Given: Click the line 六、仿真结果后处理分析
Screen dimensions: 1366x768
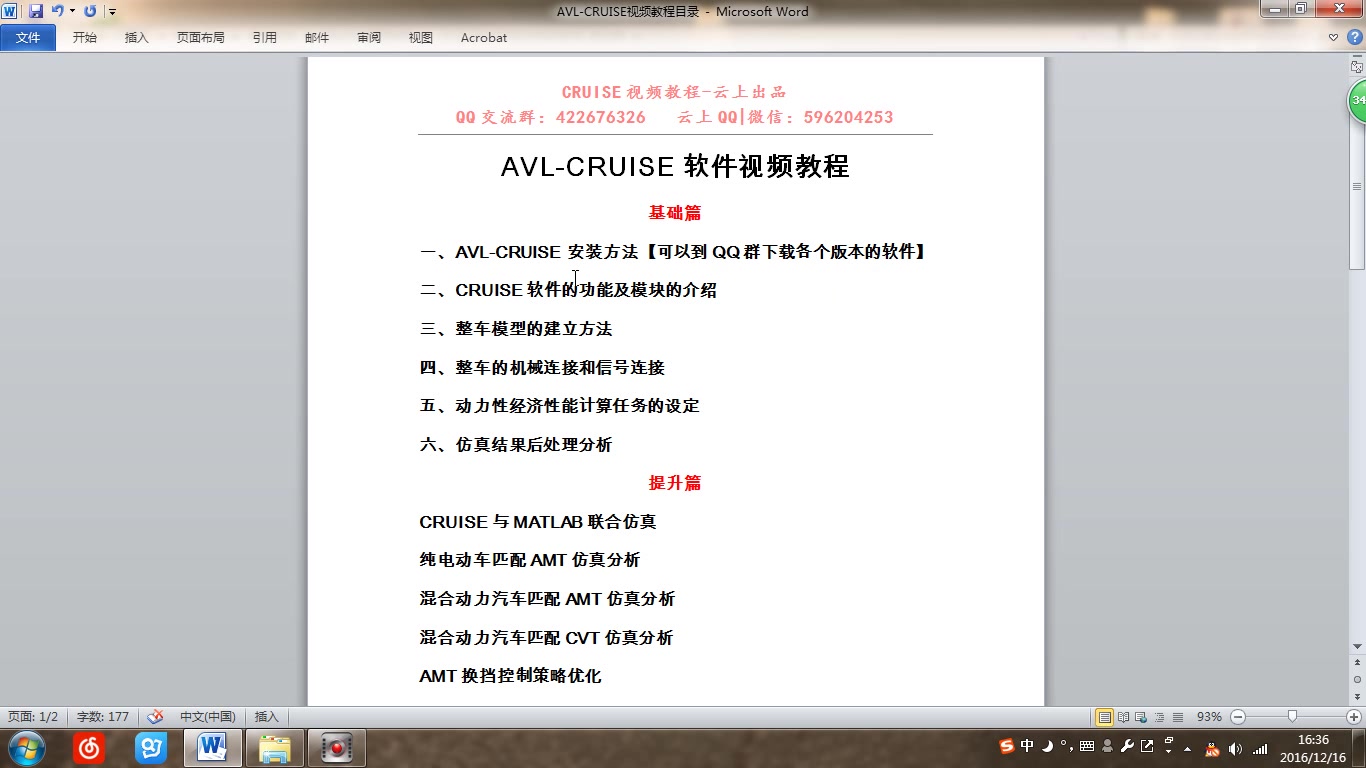Looking at the screenshot, I should pos(516,445).
